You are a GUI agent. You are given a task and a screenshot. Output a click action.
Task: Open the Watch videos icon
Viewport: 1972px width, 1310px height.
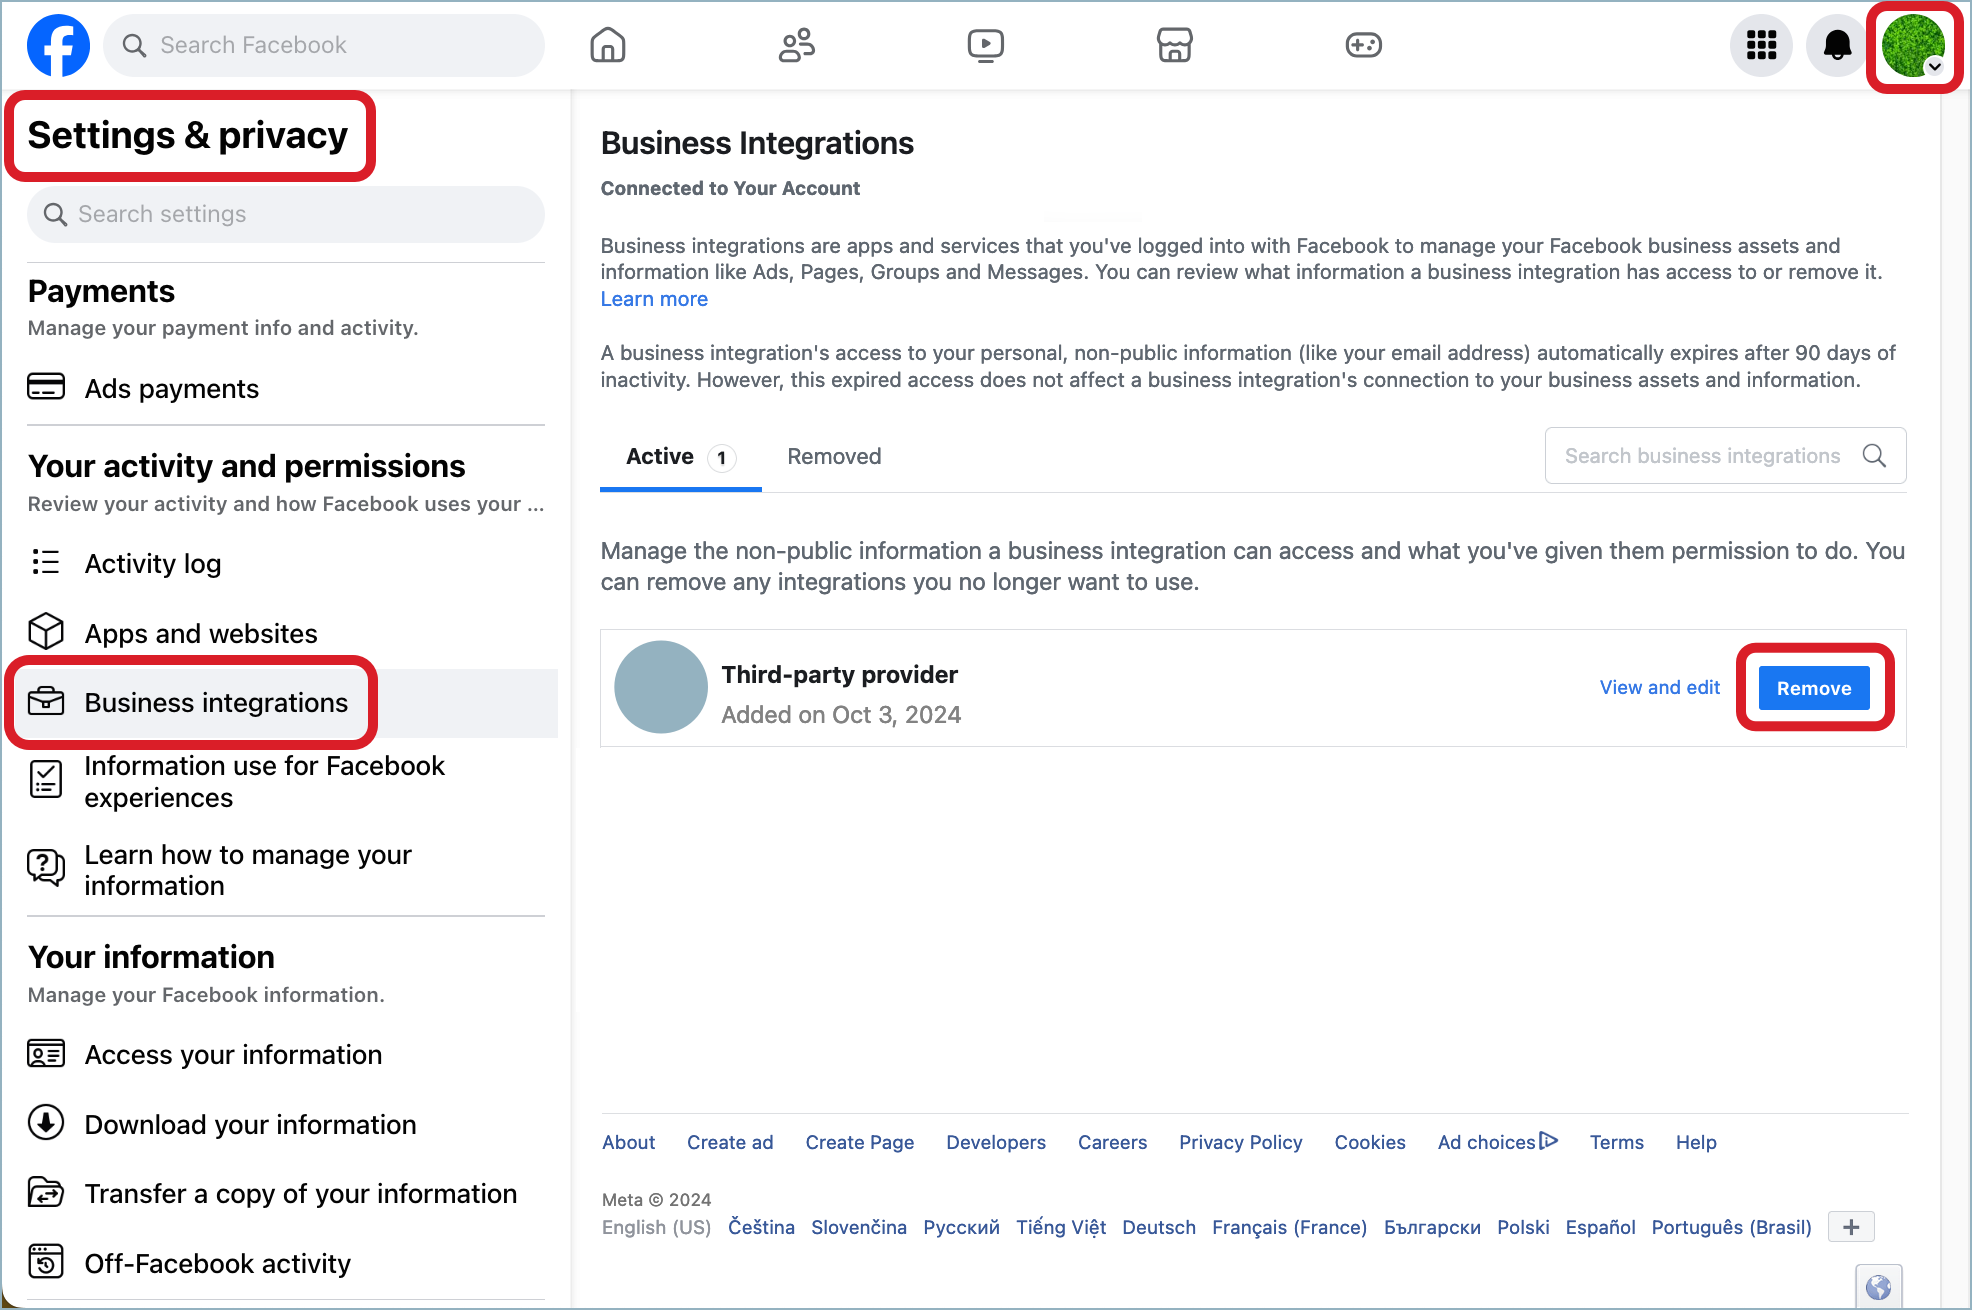(985, 45)
